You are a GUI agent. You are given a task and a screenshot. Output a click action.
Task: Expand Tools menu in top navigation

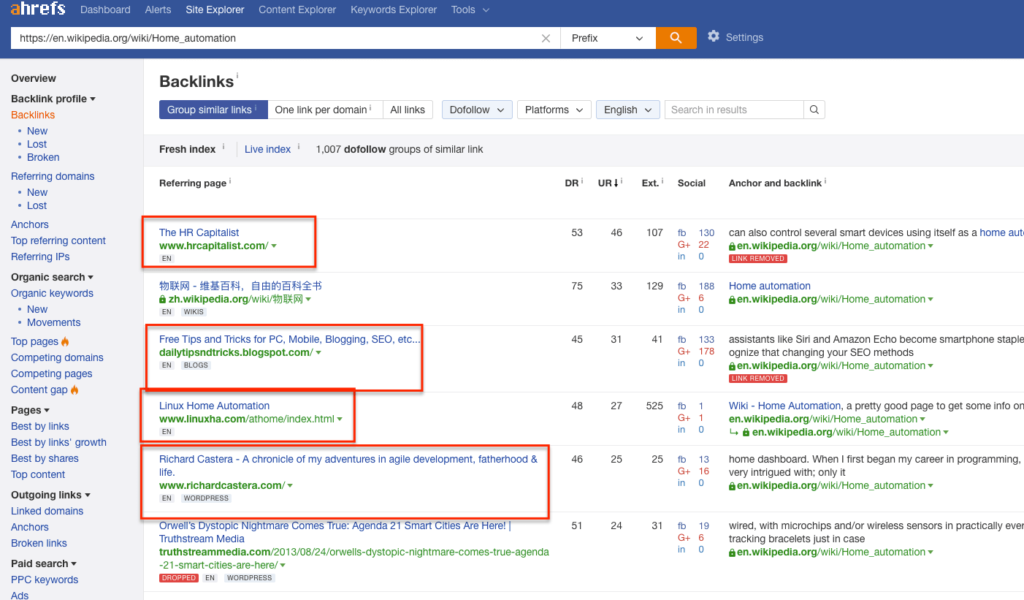click(x=470, y=10)
